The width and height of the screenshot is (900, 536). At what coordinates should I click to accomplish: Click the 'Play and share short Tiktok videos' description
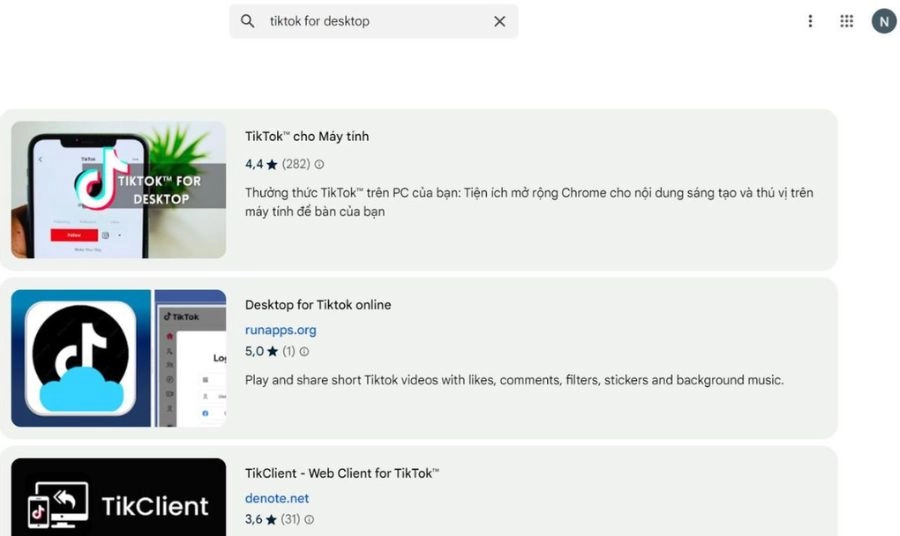click(514, 380)
